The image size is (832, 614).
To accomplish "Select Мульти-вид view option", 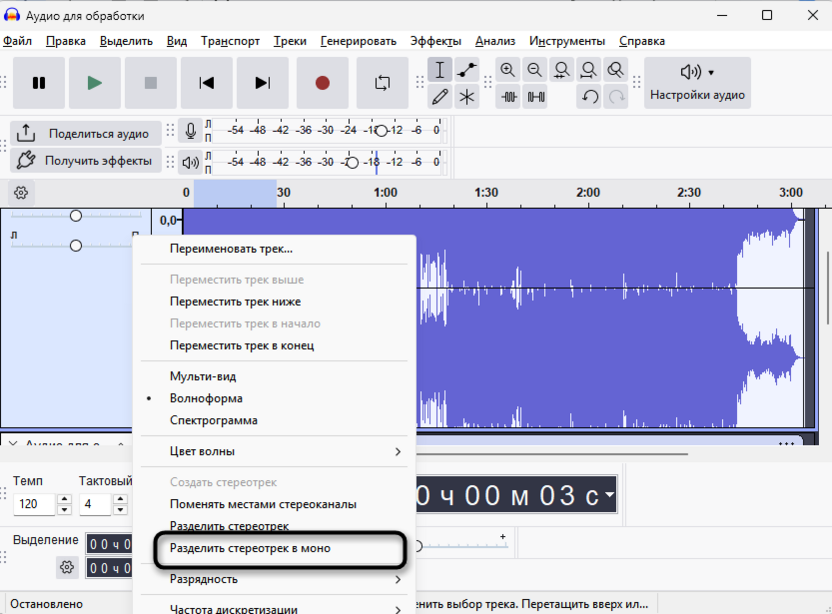I will (x=274, y=376).
